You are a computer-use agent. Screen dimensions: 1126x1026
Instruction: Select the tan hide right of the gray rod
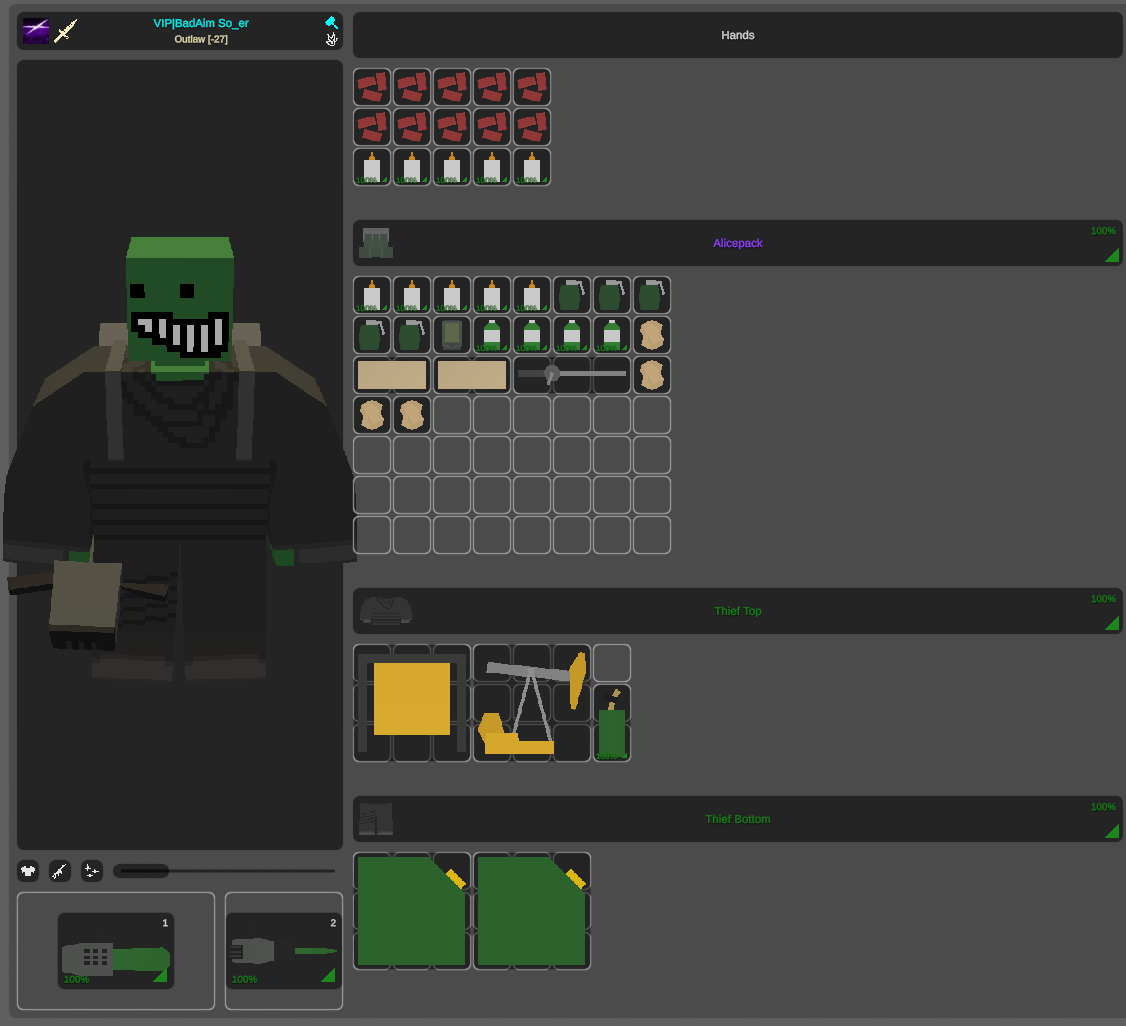click(652, 375)
